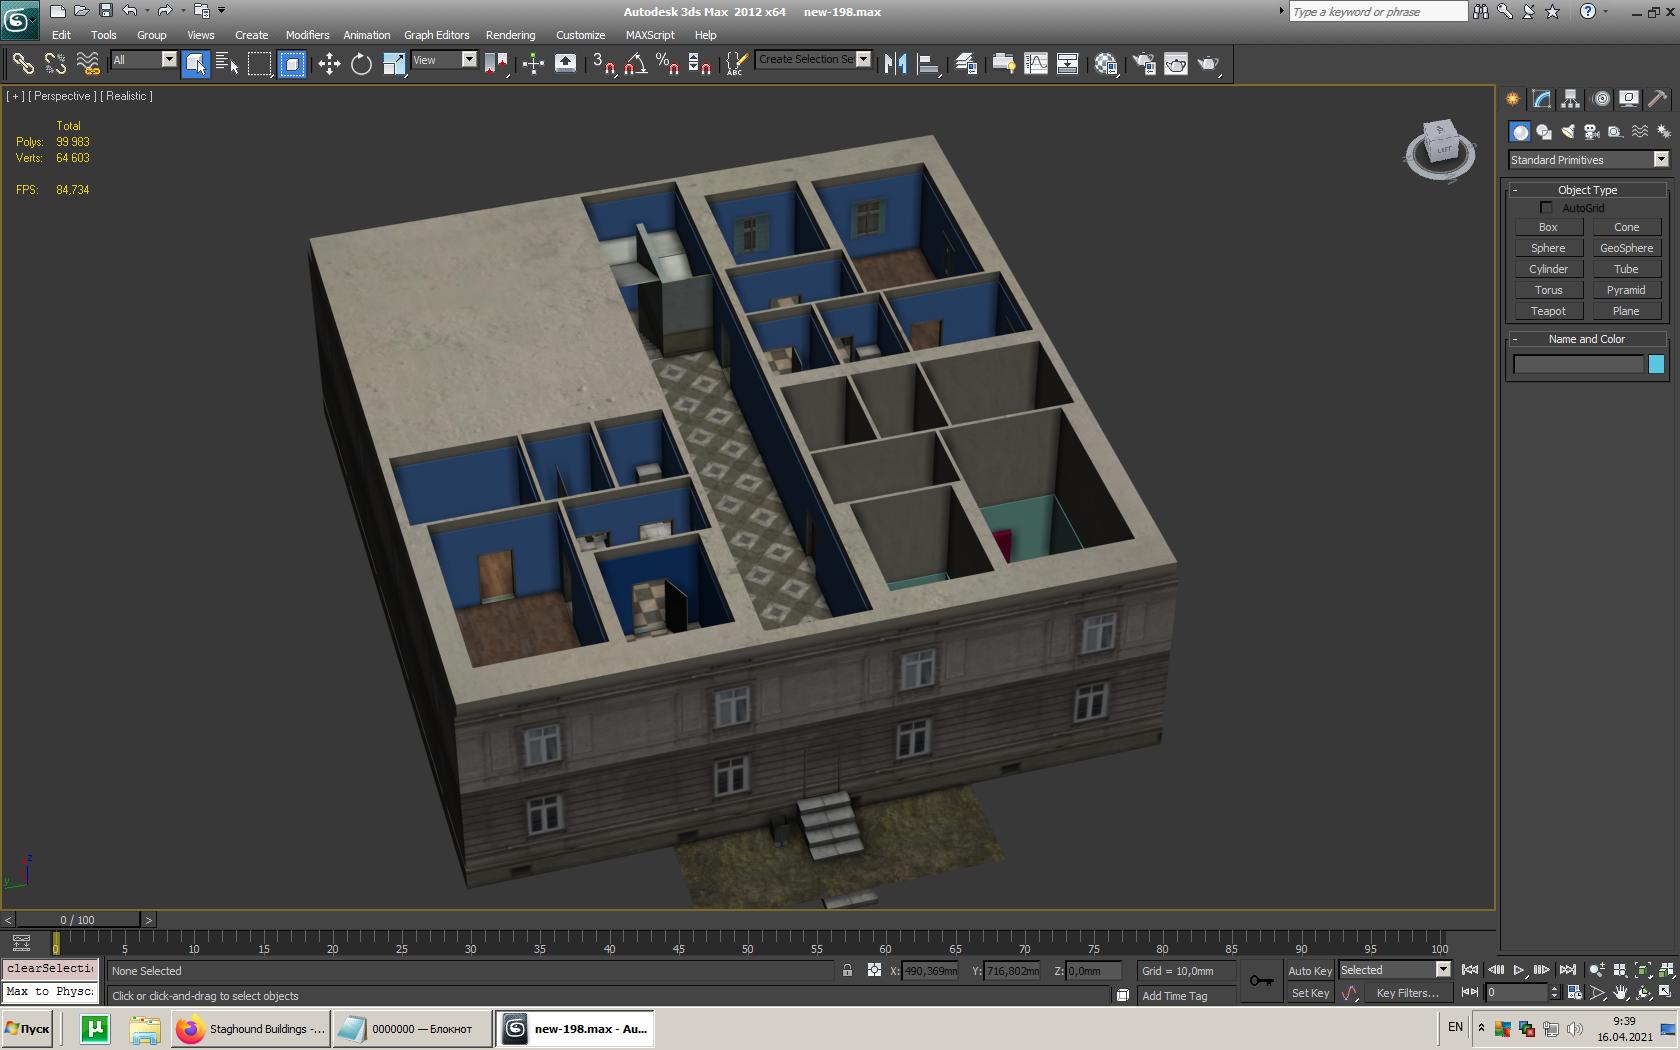The height and width of the screenshot is (1050, 1680).
Task: Create a Pyramid primitive
Action: (1626, 291)
